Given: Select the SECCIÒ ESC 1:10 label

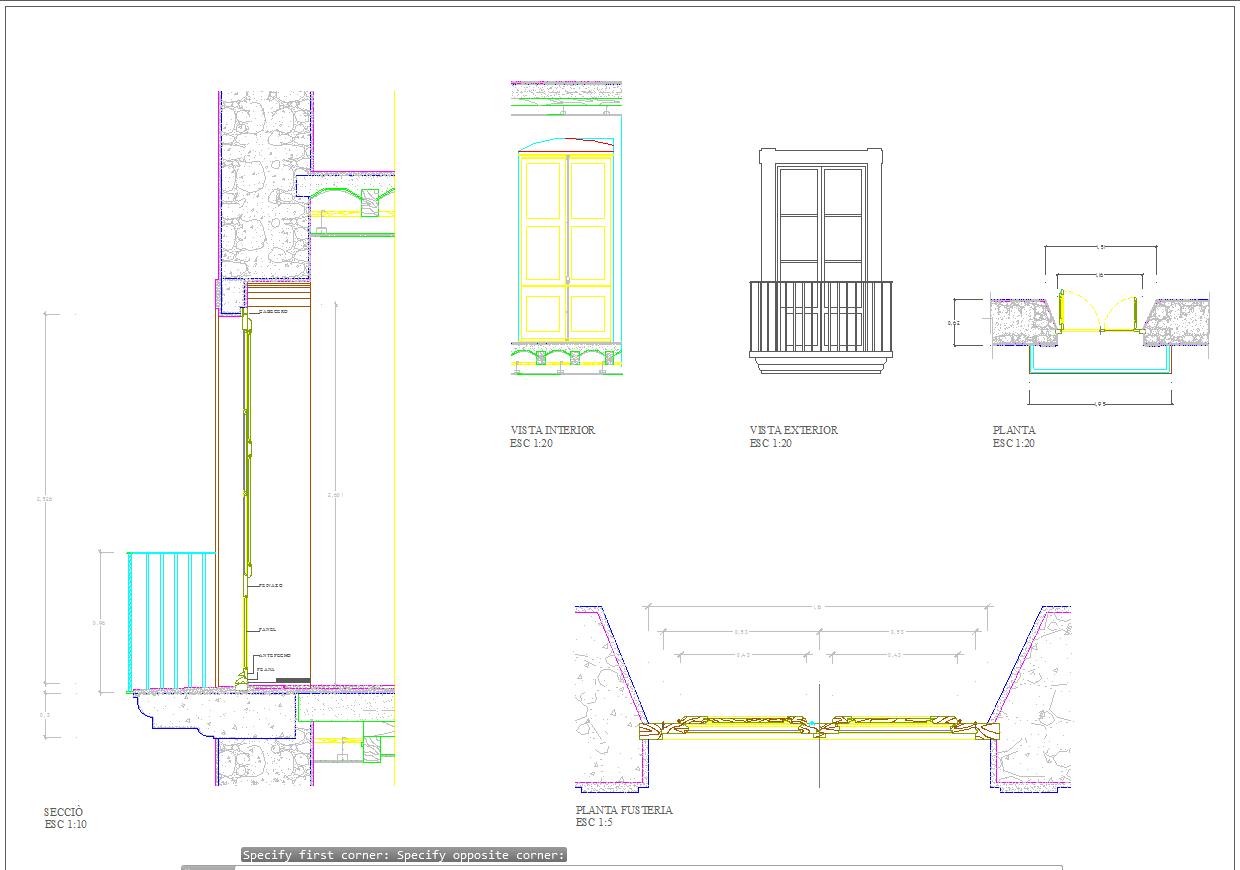Looking at the screenshot, I should click(66, 819).
